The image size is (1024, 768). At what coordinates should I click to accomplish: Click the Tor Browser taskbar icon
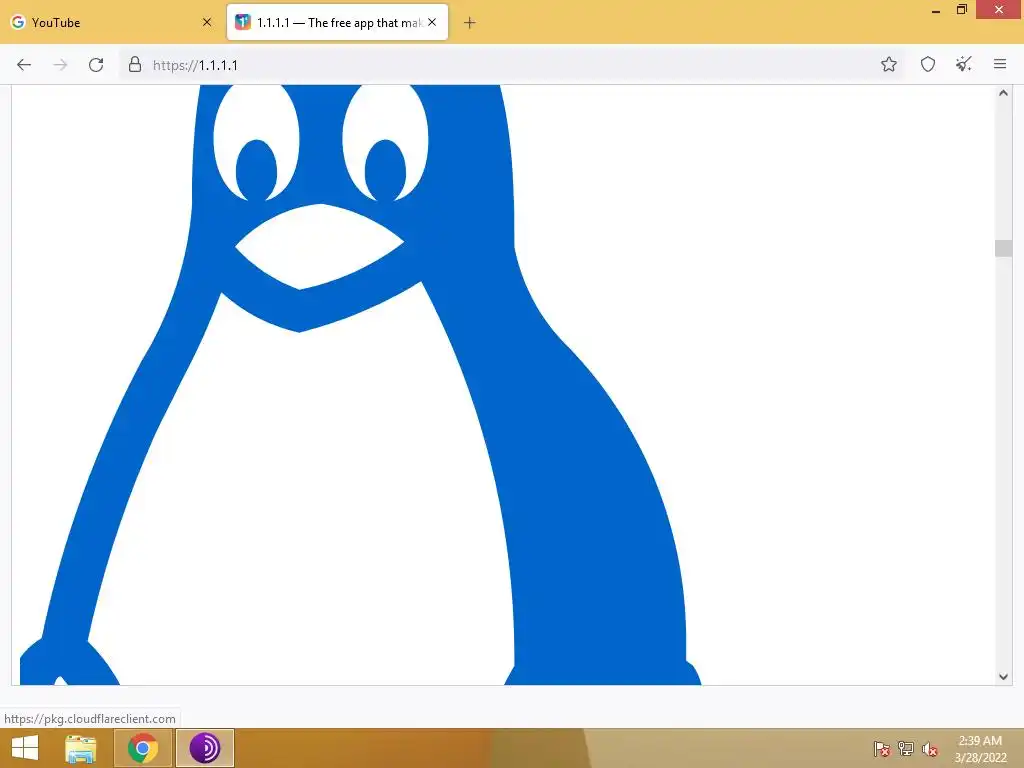[205, 748]
